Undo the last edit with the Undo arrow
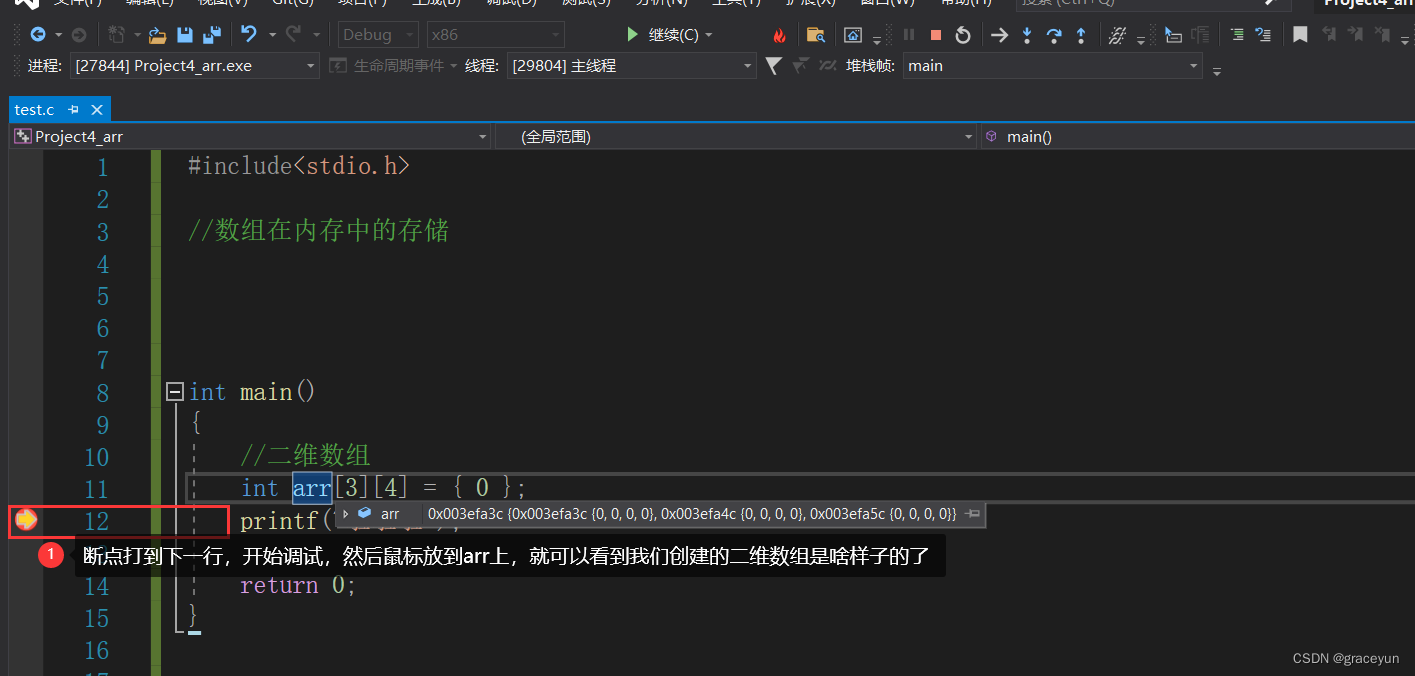Image resolution: width=1415 pixels, height=676 pixels. tap(249, 35)
